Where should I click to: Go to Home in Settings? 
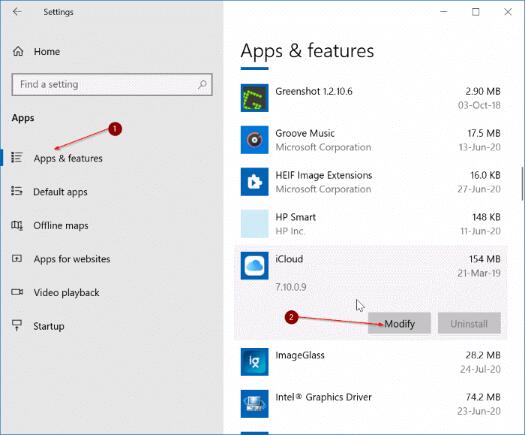pyautogui.click(x=47, y=52)
